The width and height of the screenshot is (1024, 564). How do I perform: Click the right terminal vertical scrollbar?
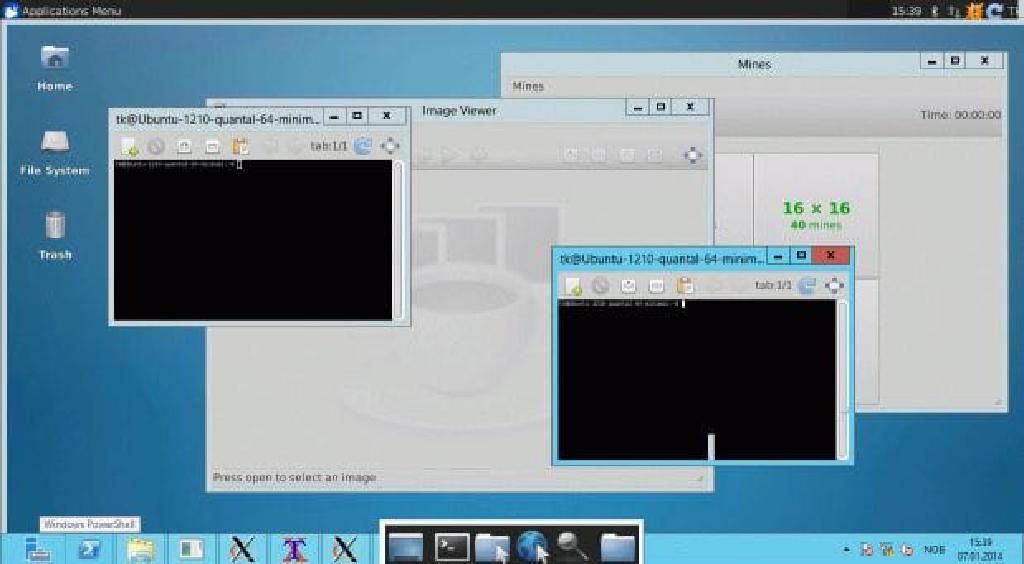coord(842,380)
